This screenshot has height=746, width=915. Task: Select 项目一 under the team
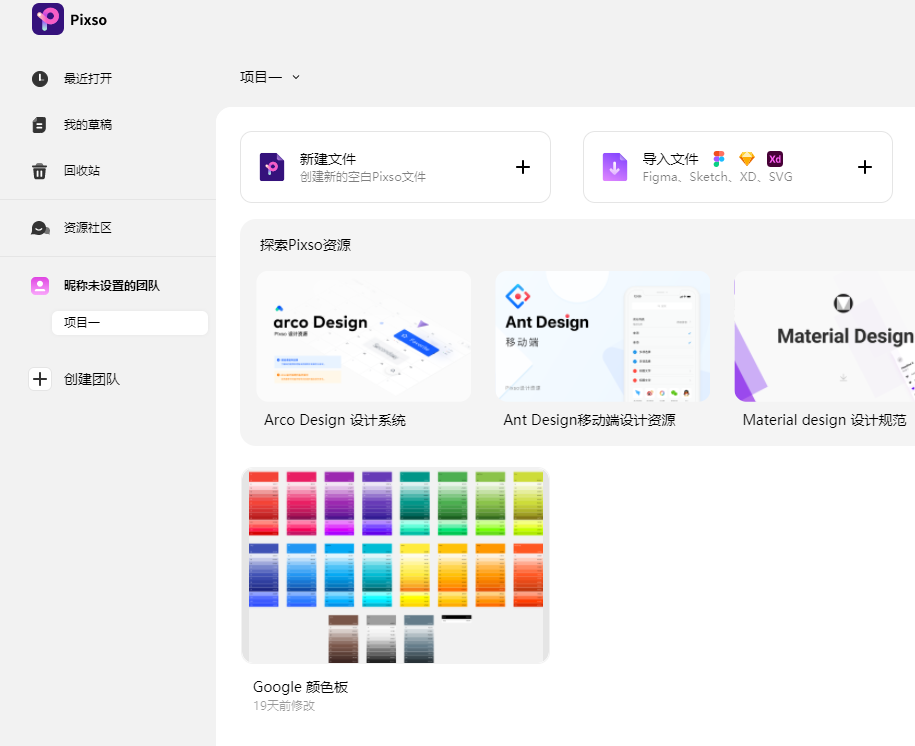click(x=130, y=323)
